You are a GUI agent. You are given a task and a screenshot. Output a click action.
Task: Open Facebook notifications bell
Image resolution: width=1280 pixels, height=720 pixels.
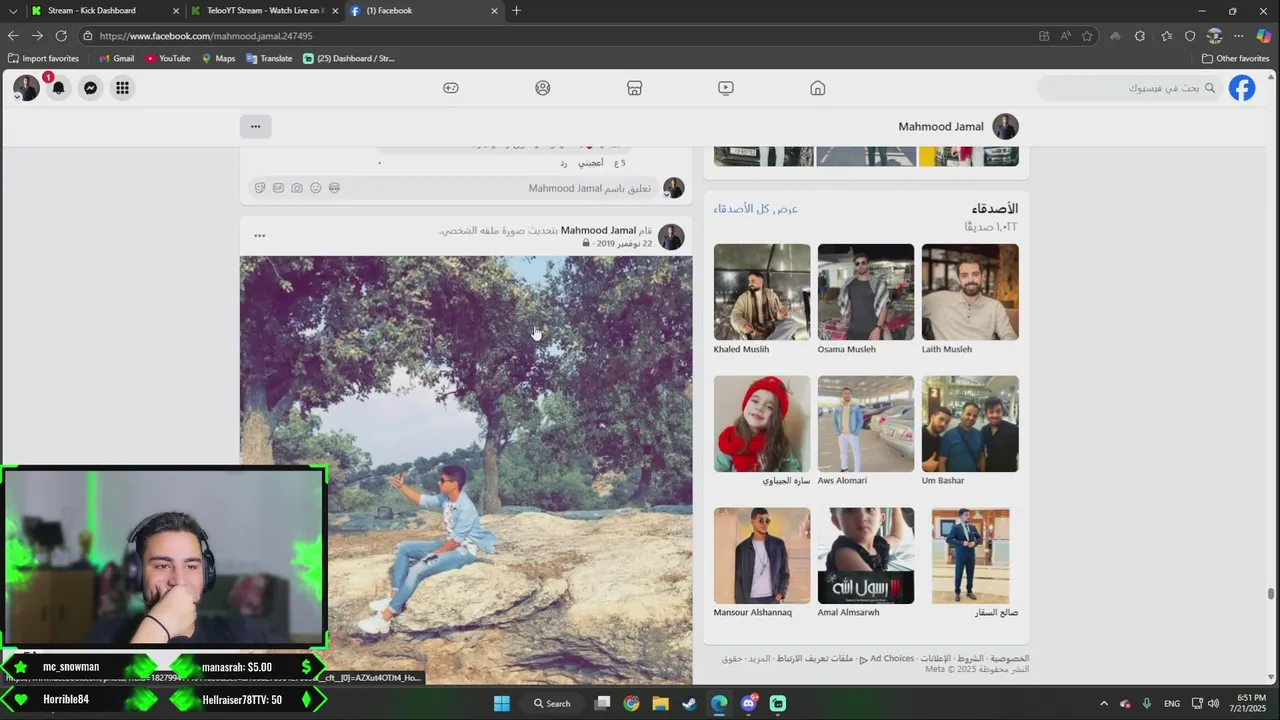tap(58, 88)
